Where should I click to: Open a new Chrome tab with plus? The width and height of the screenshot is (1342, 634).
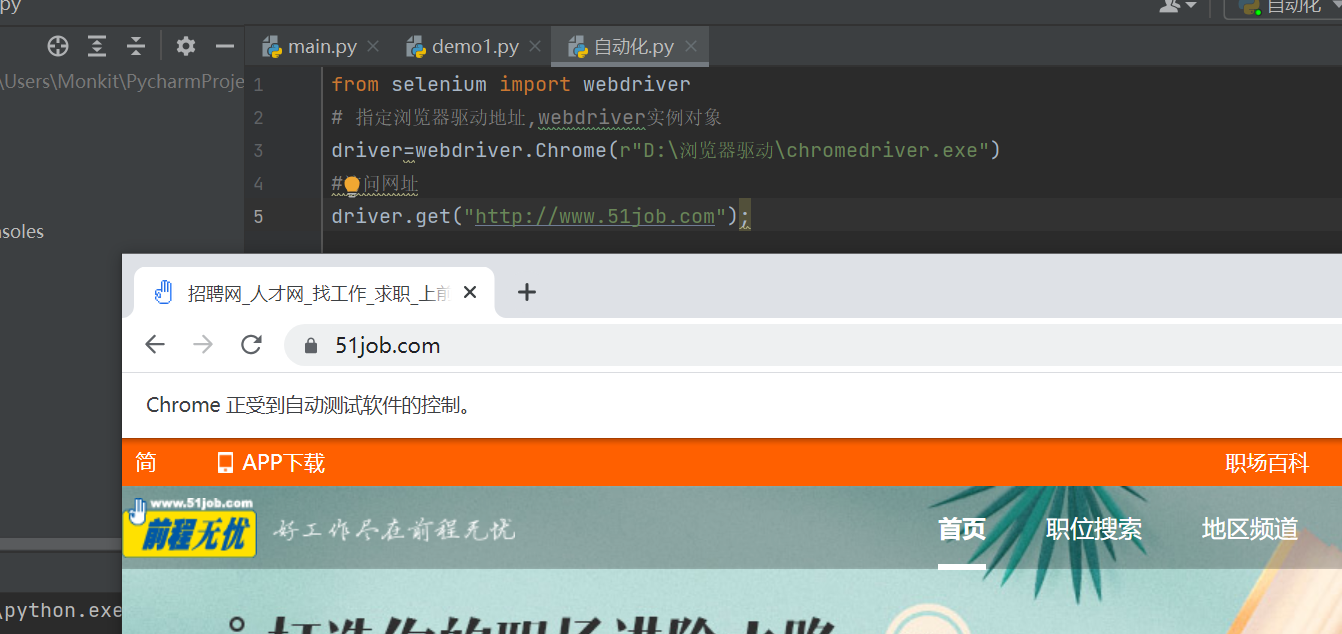pos(527,292)
